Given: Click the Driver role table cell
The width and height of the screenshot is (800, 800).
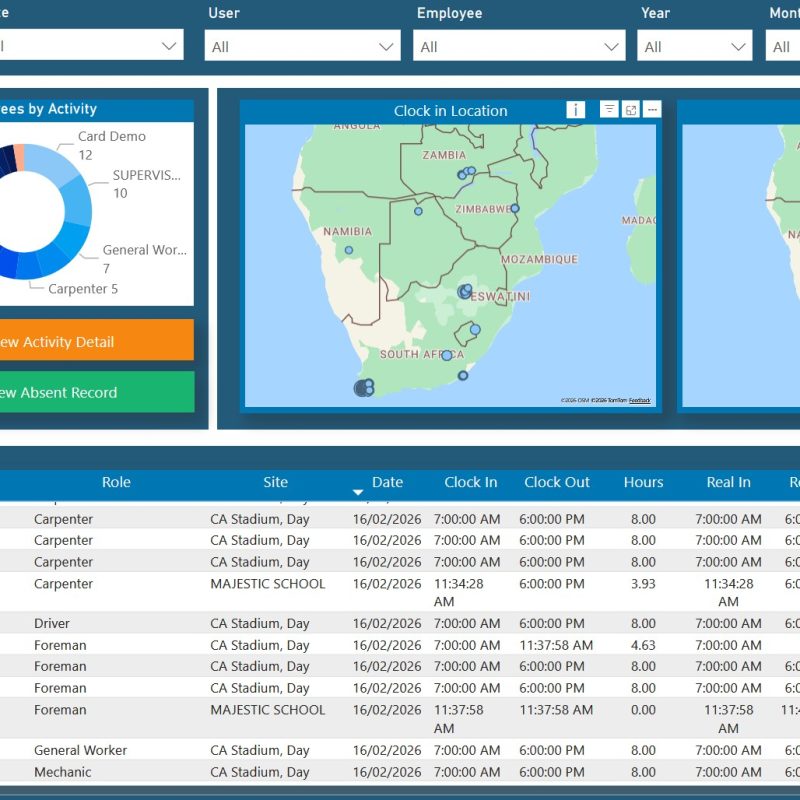Looking at the screenshot, I should point(52,623).
